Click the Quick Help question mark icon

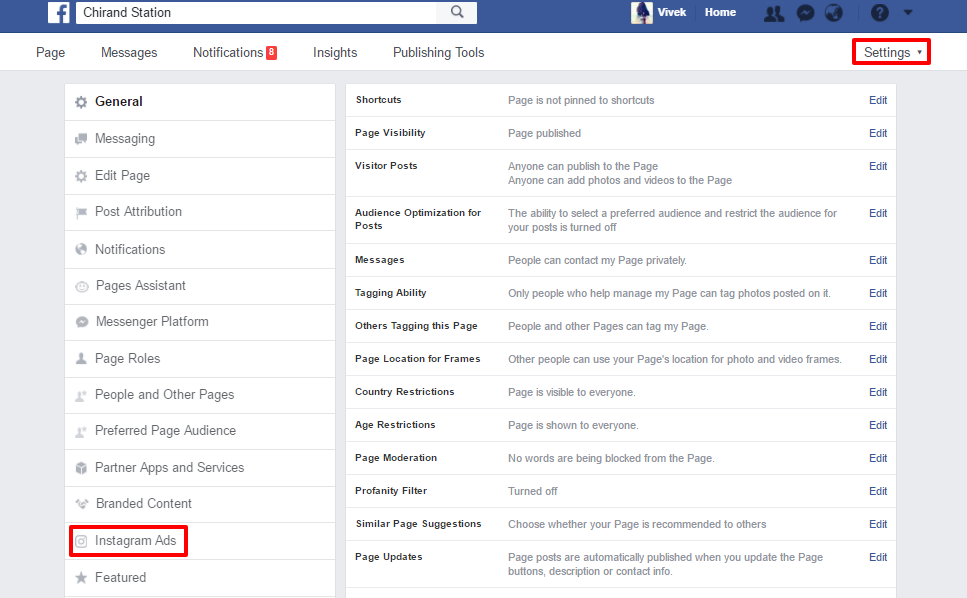click(x=879, y=12)
